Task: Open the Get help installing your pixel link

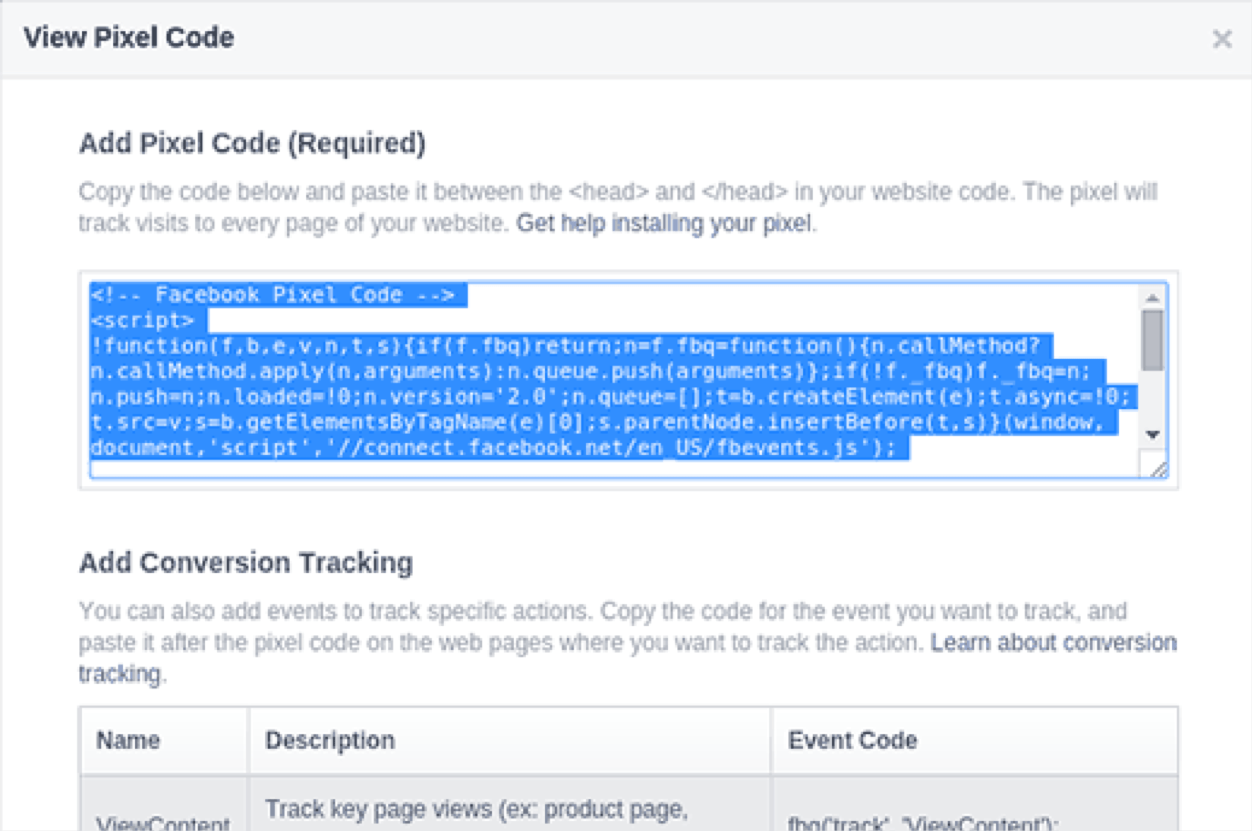Action: tap(664, 223)
